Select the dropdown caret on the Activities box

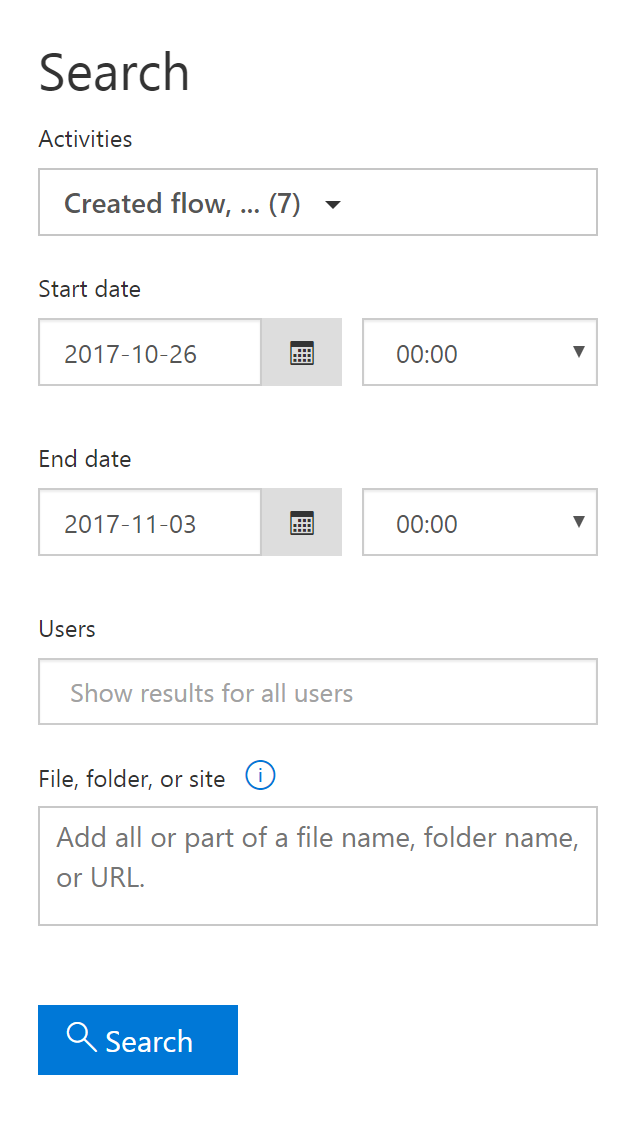(x=333, y=203)
